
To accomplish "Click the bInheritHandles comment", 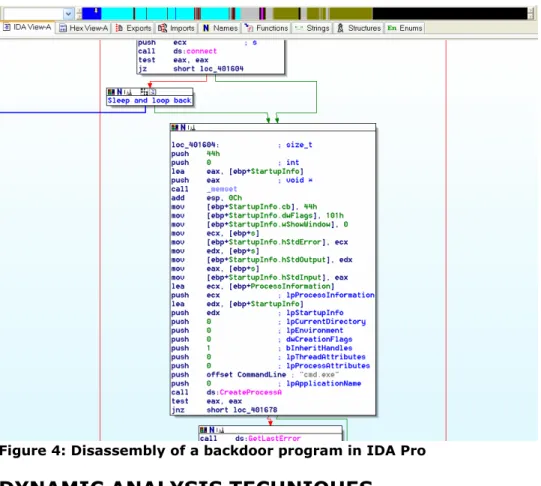I will pos(319,348).
